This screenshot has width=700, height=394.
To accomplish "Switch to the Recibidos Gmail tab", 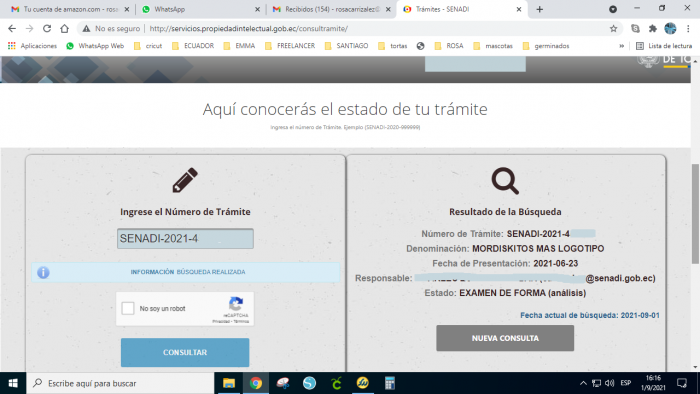I will [331, 9].
